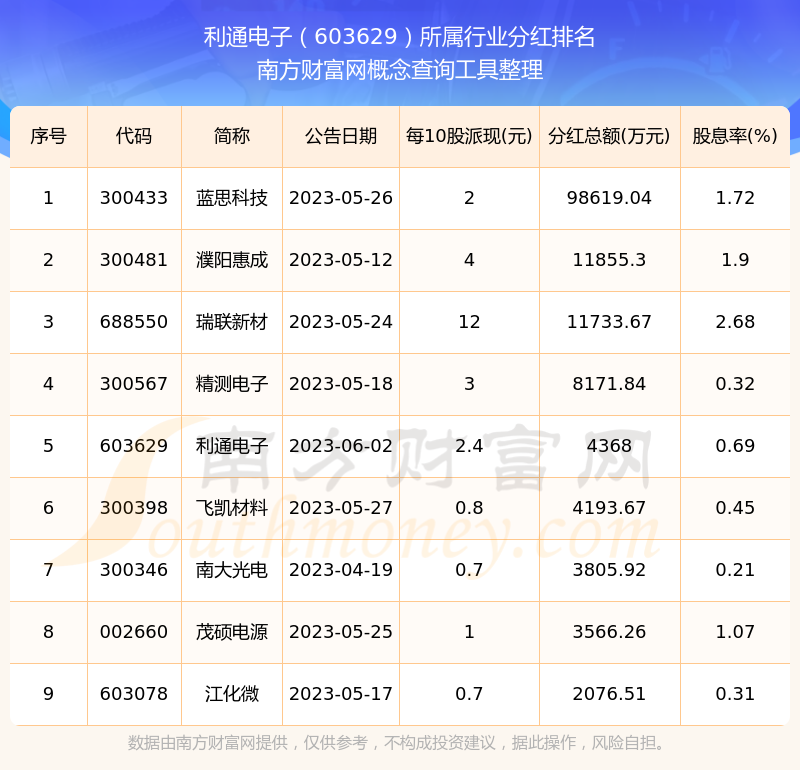Click dividend yield 1.07
The height and width of the screenshot is (770, 800).
pos(735,632)
